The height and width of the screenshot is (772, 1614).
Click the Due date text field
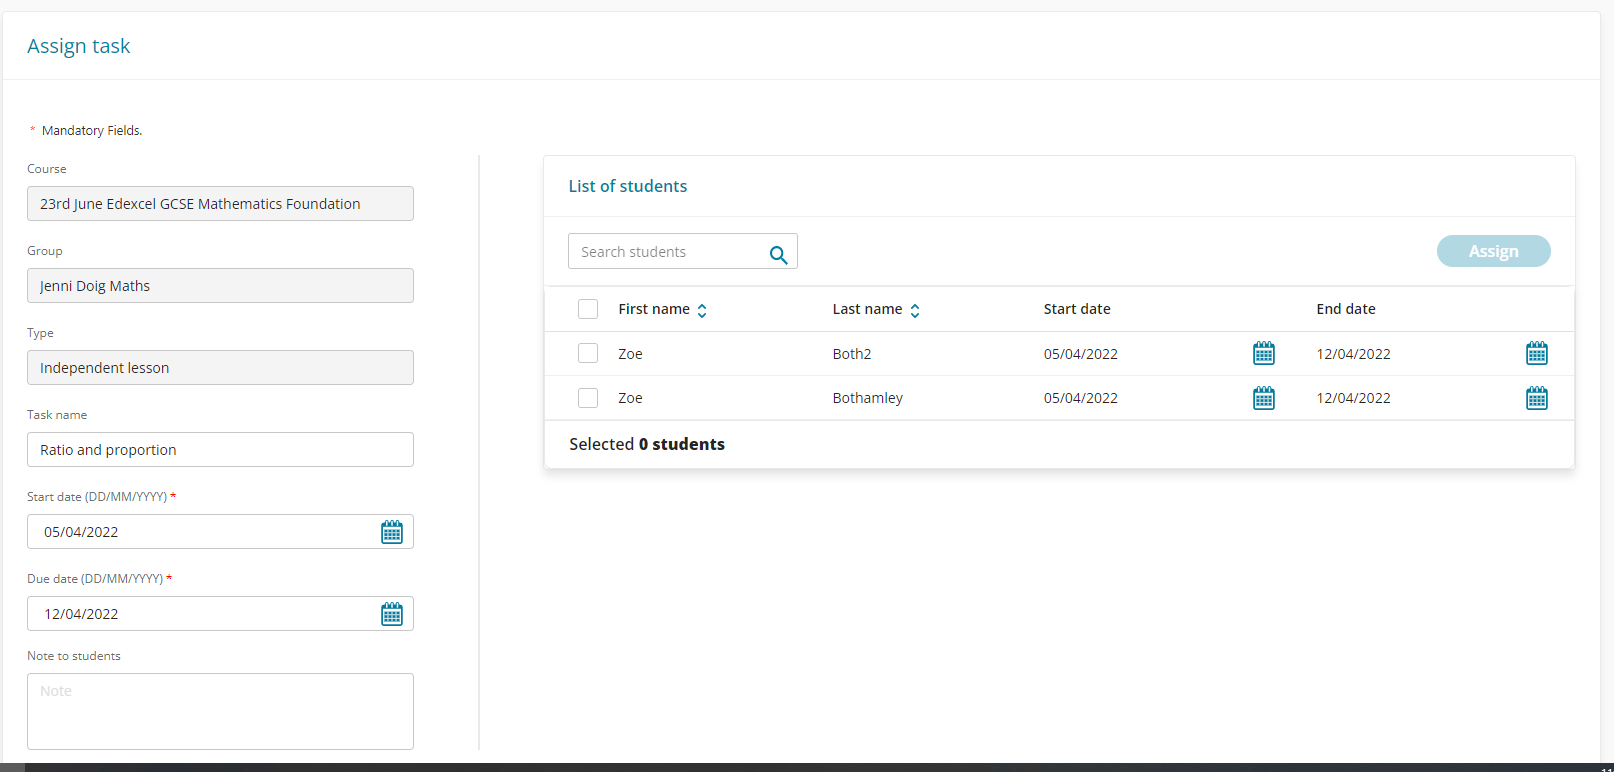coord(200,614)
